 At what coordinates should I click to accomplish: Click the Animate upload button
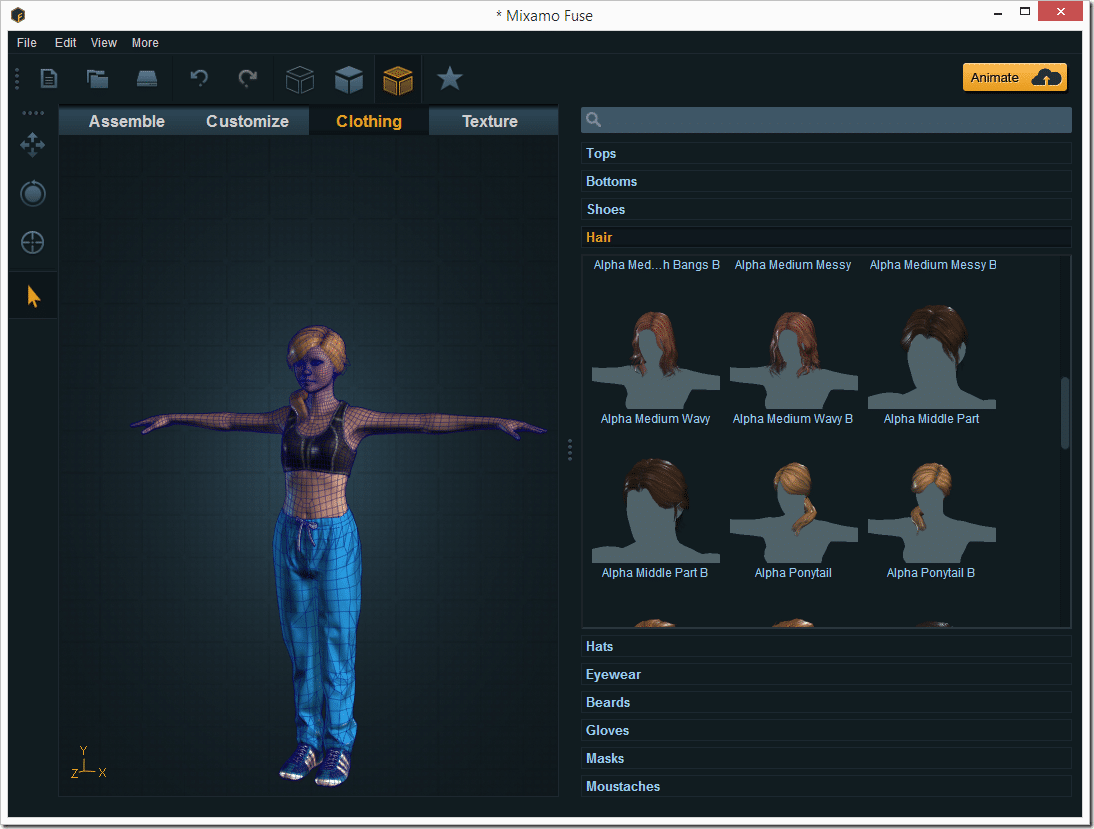coord(1015,77)
